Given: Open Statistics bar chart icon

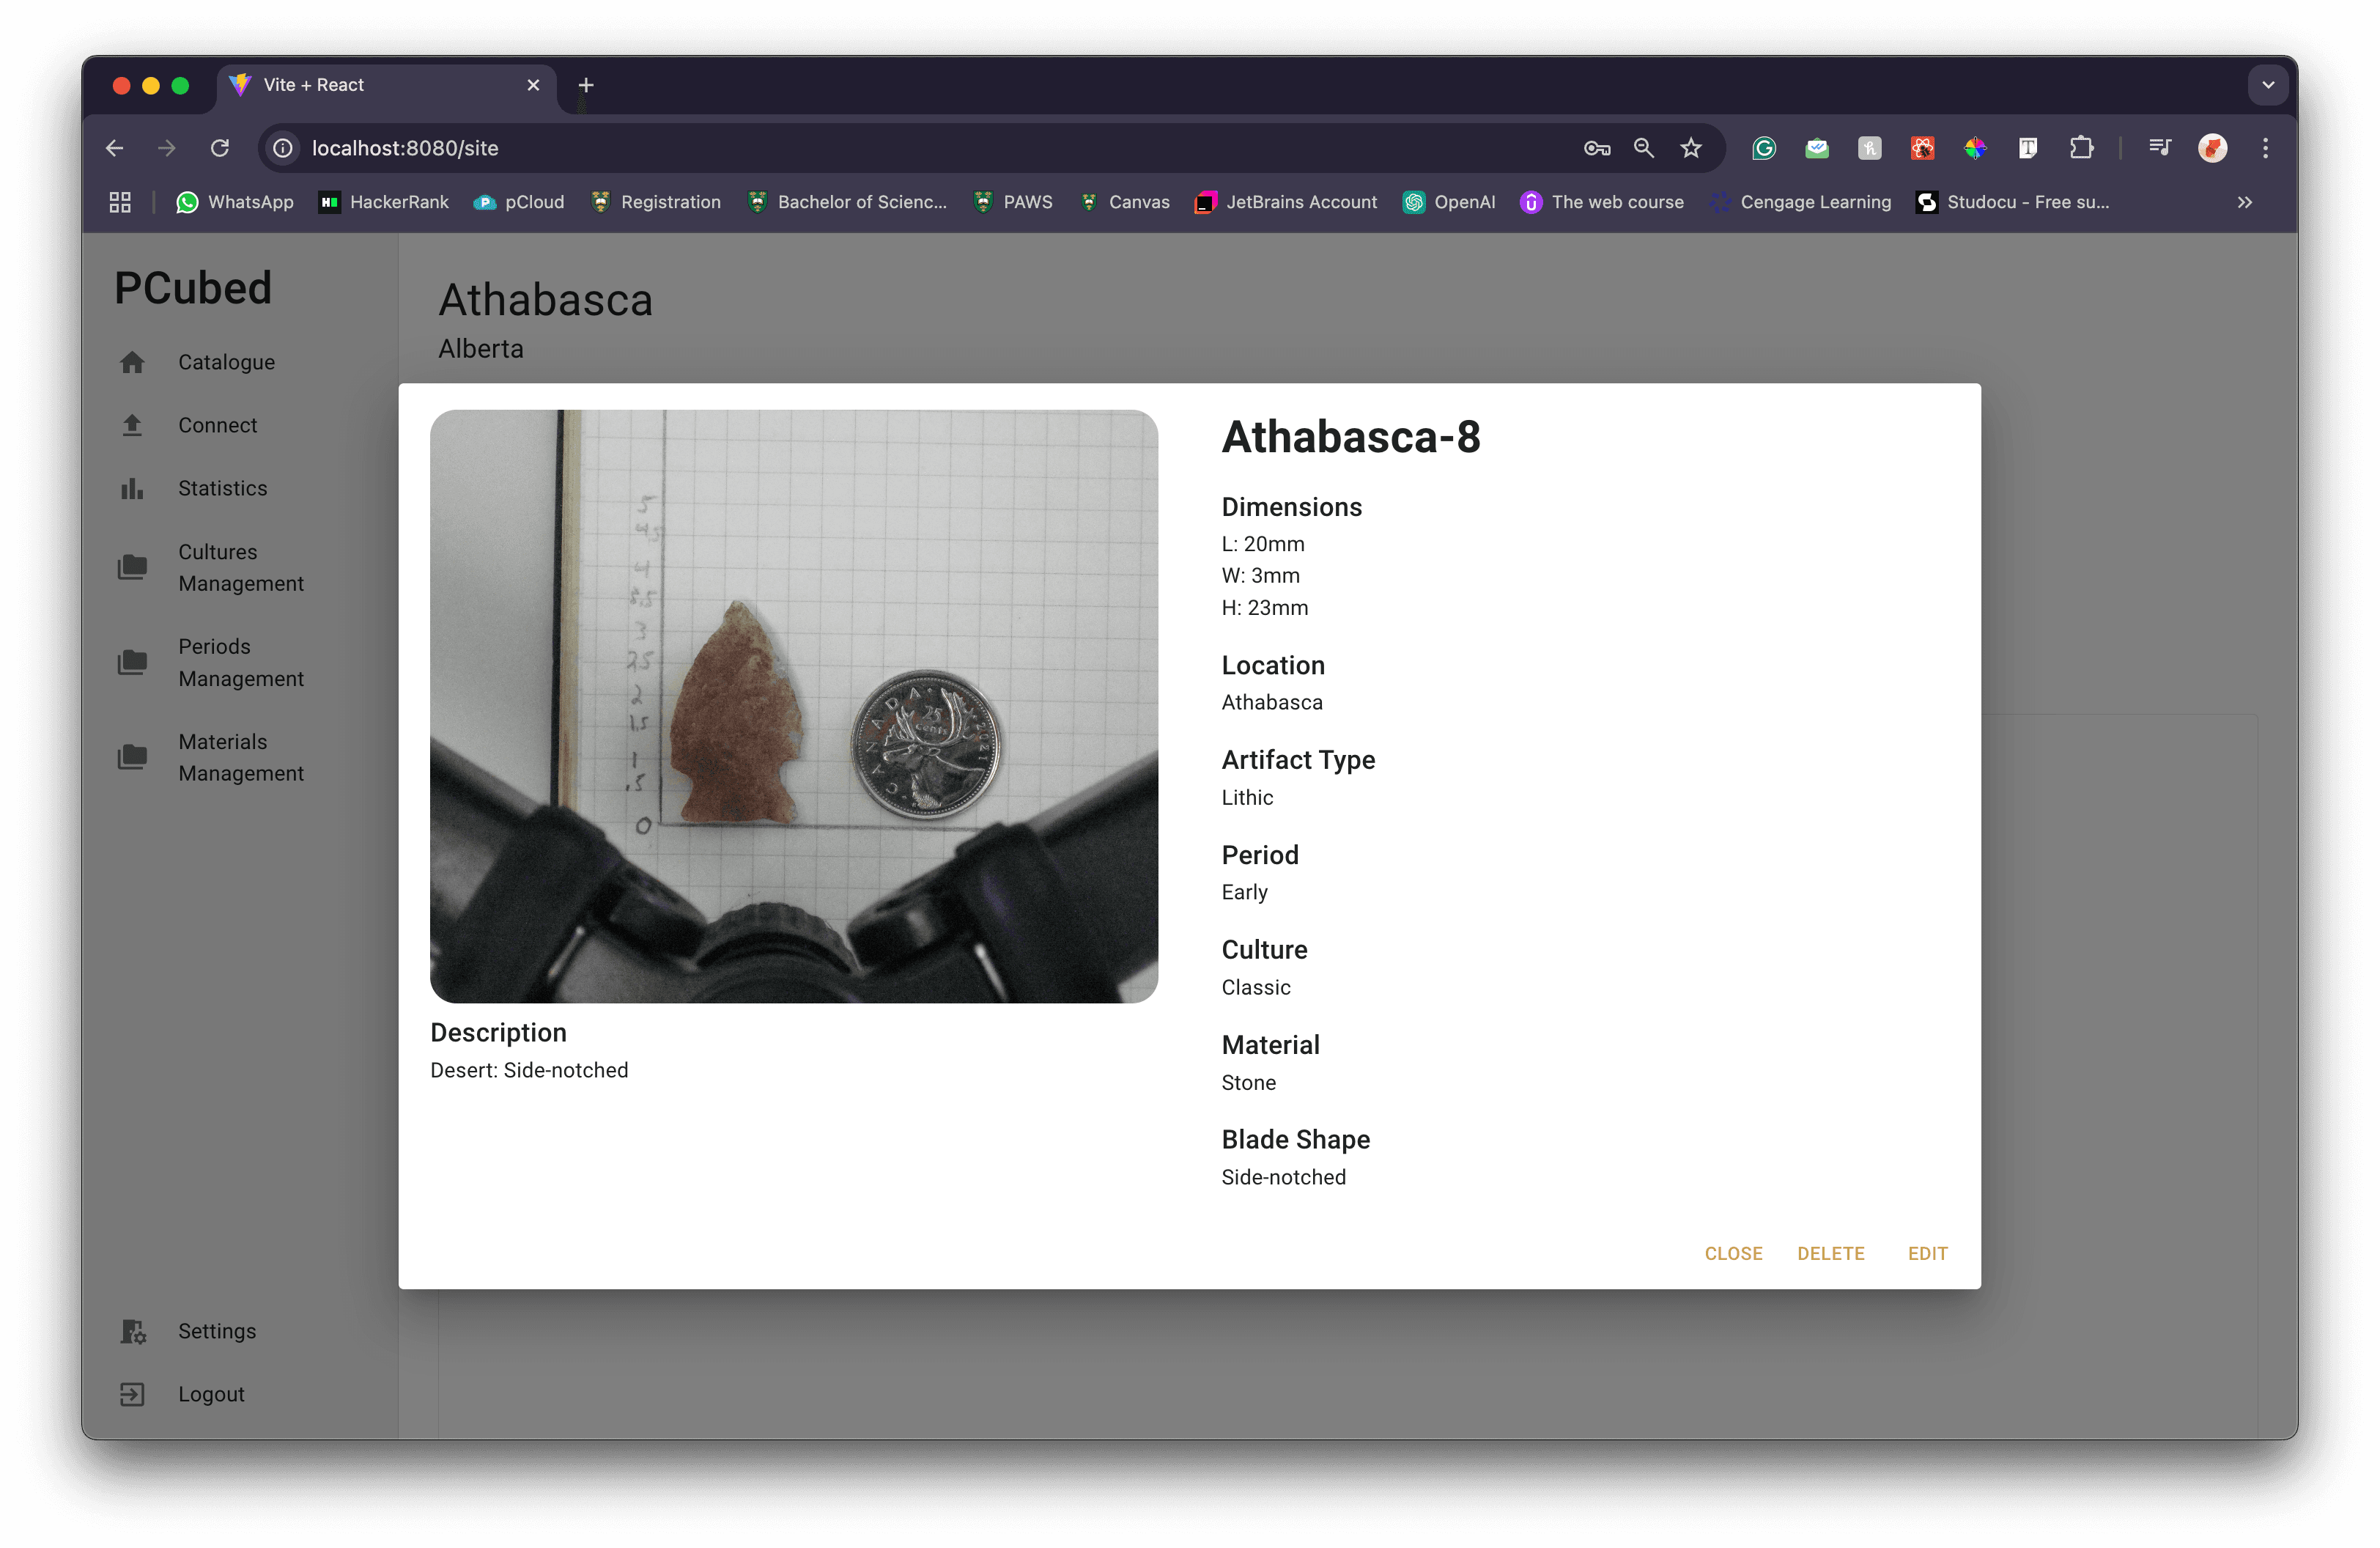Looking at the screenshot, I should coord(132,489).
